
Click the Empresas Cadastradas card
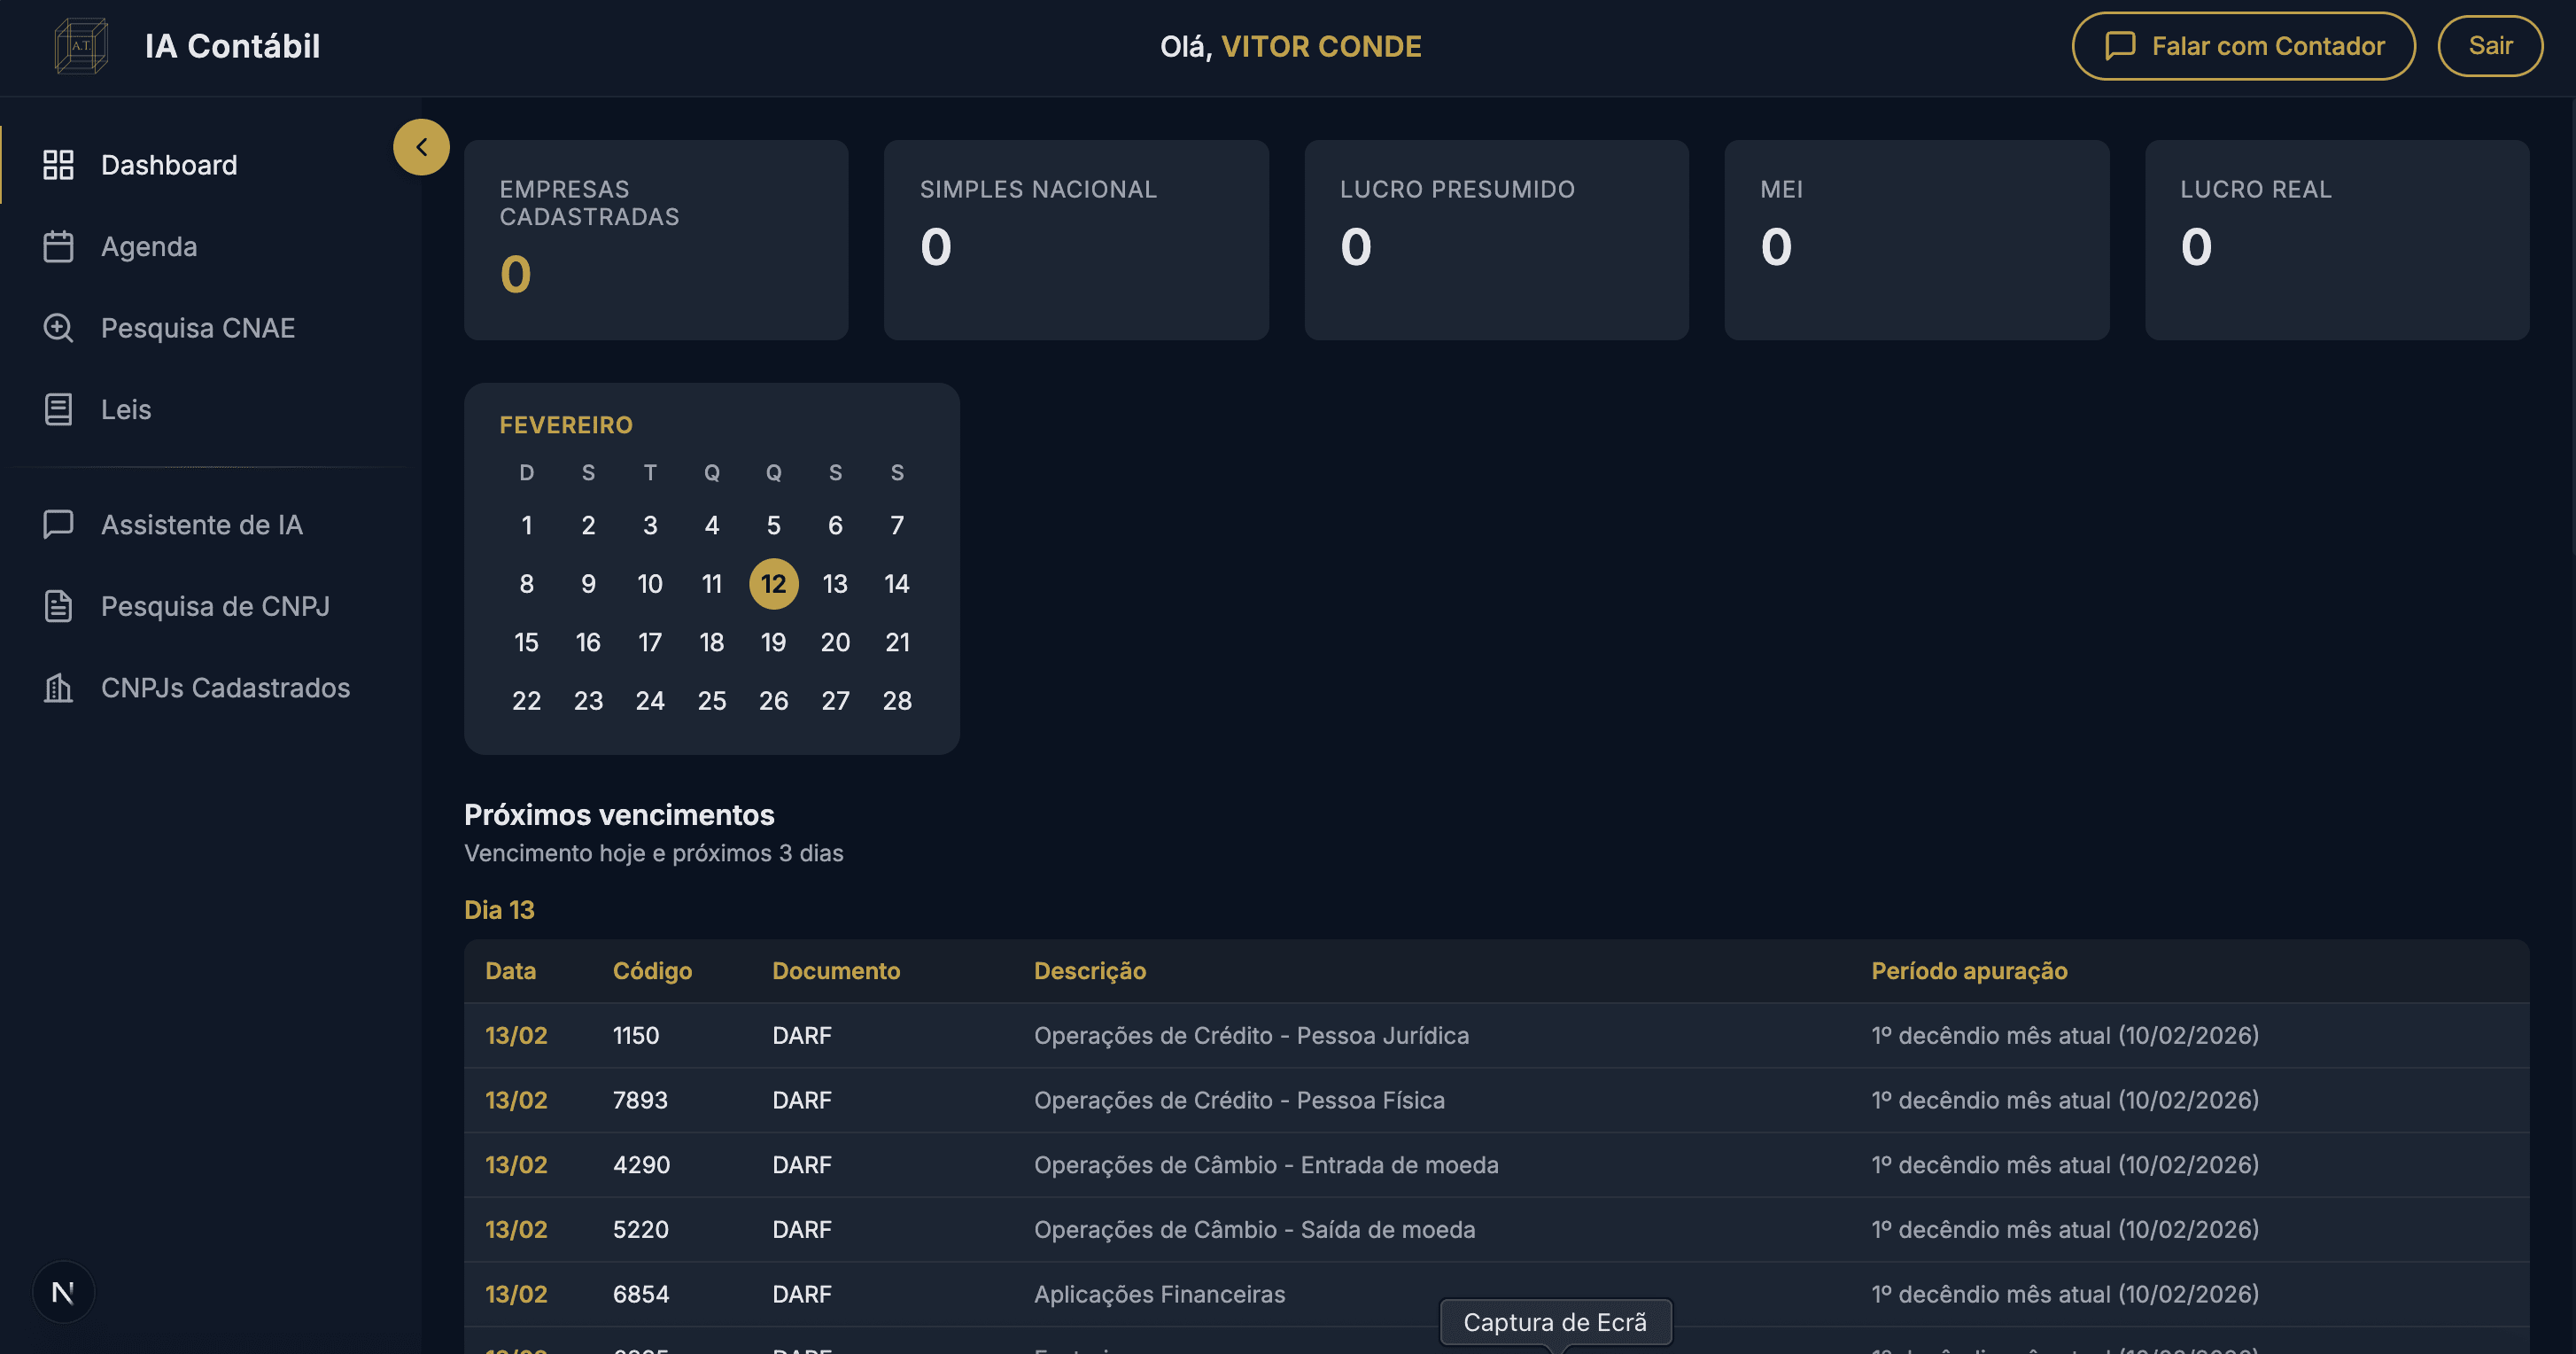pyautogui.click(x=656, y=240)
